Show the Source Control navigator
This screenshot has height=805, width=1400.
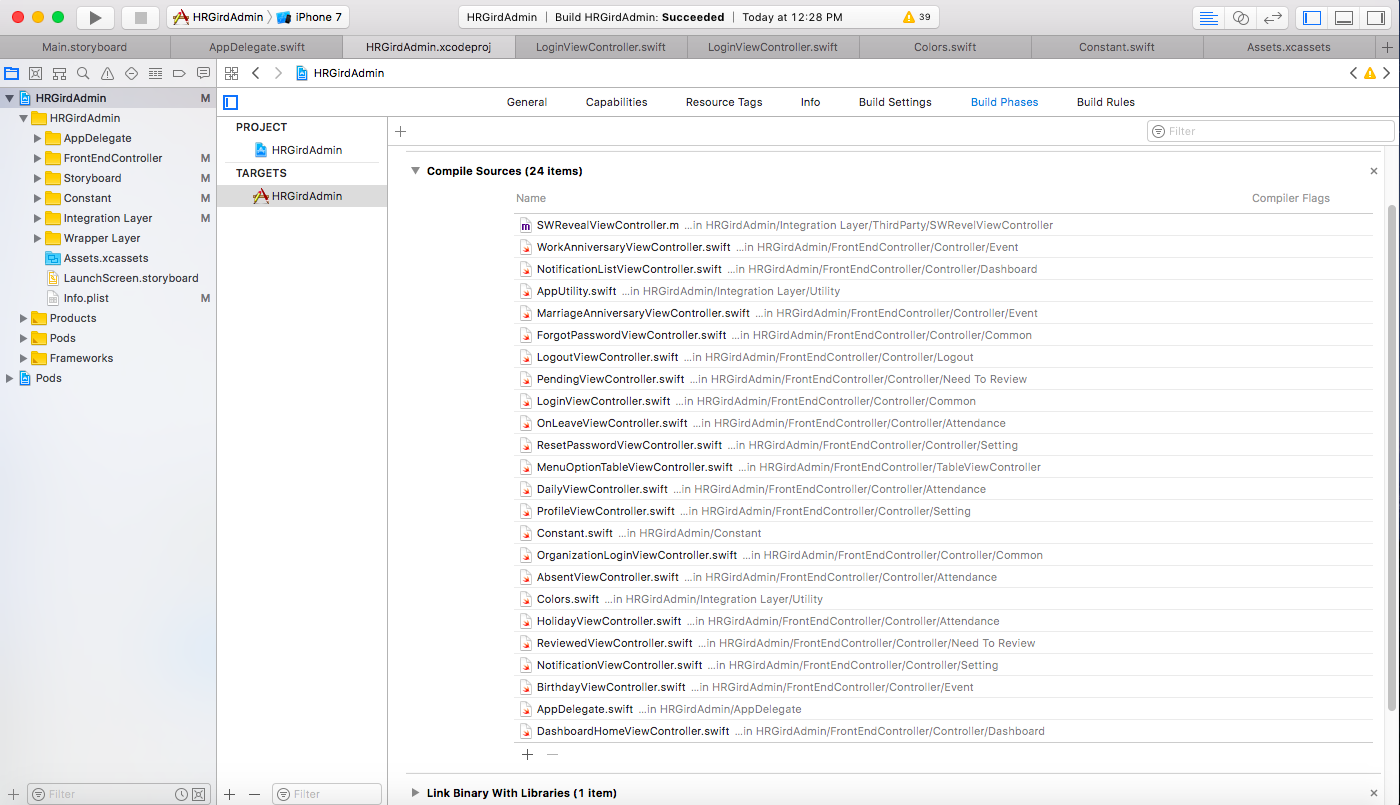(36, 73)
